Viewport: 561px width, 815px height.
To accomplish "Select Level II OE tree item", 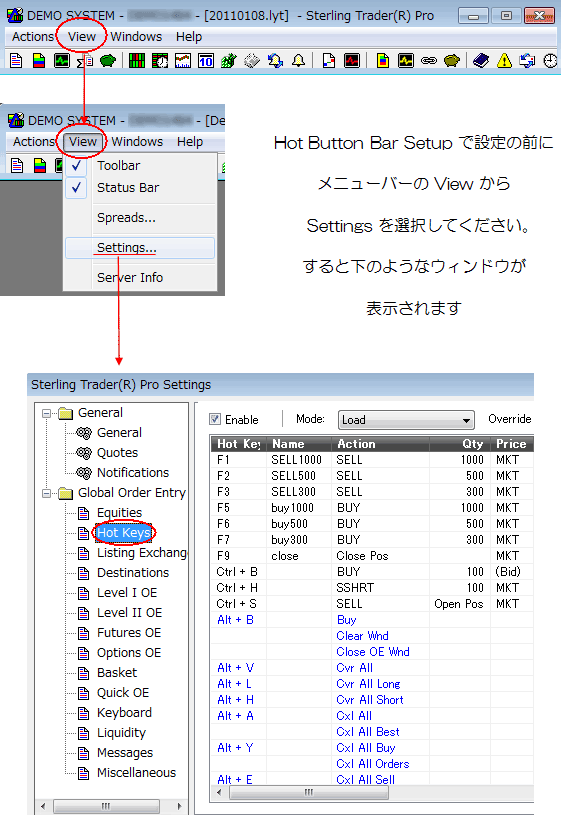I will [x=129, y=613].
